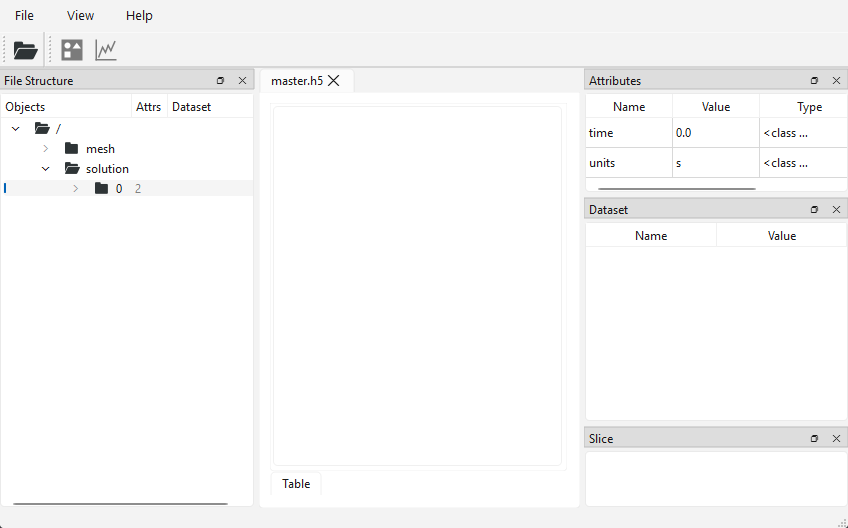848x528 pixels.
Task: Click the Dataset panel Value header
Action: (781, 235)
